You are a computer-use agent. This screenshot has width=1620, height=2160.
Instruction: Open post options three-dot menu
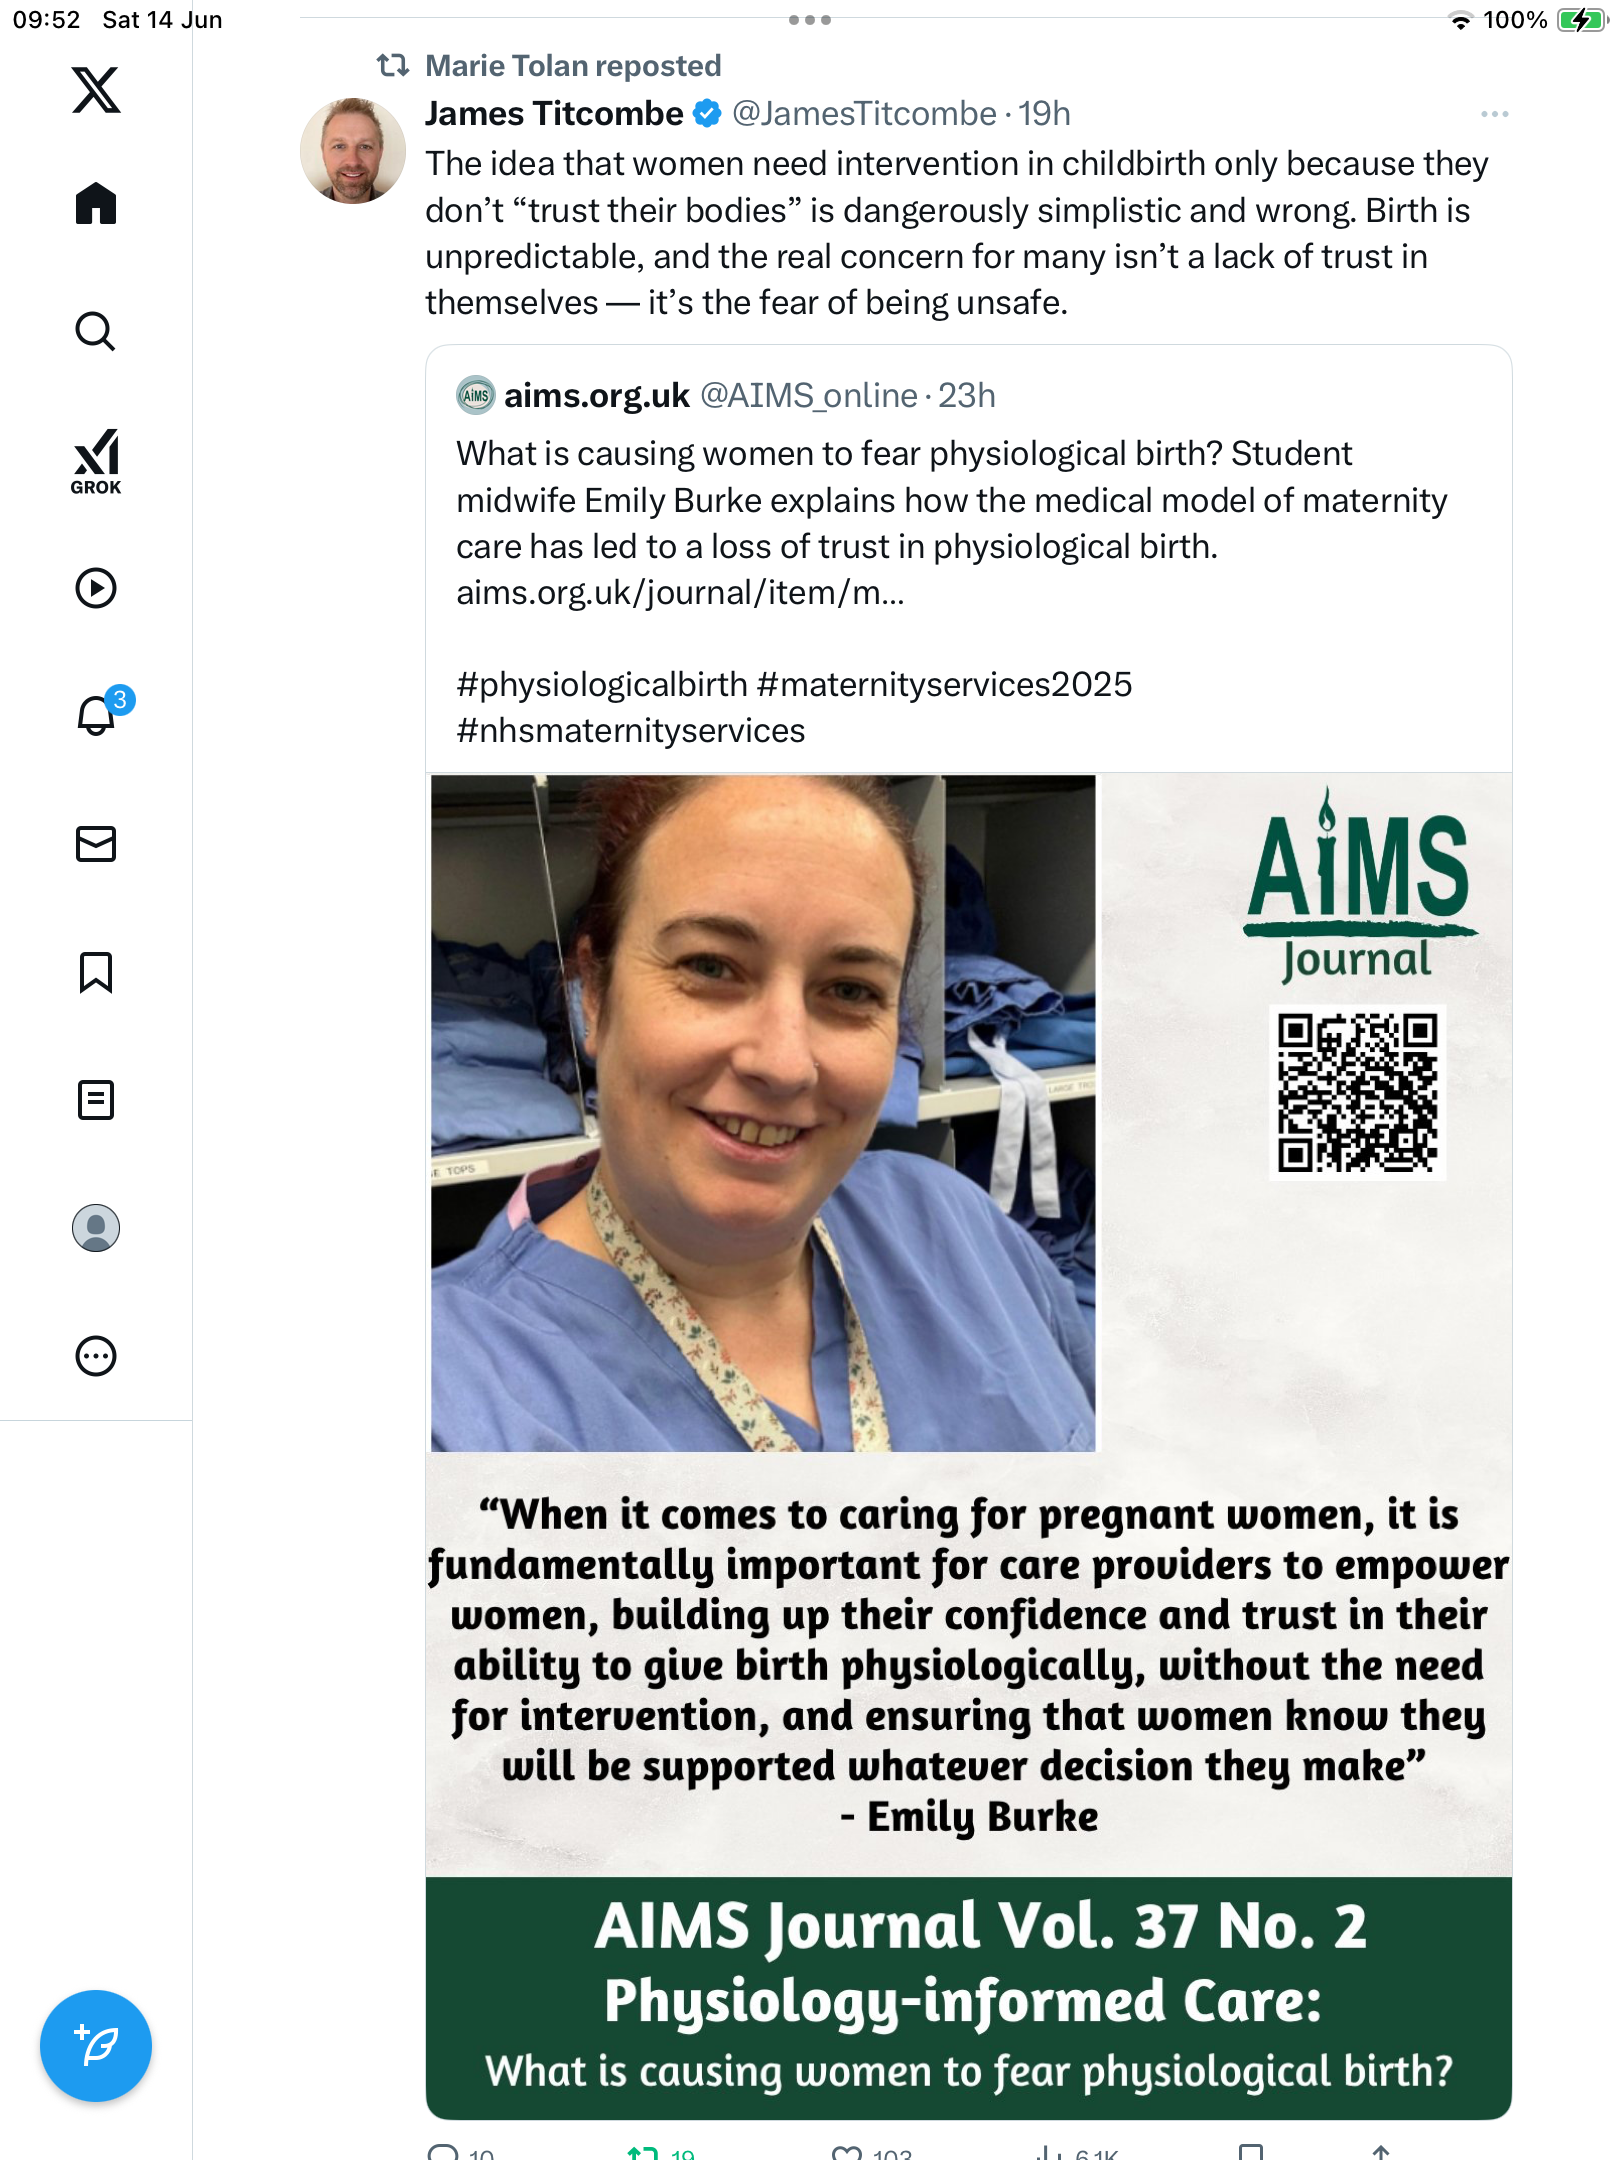[1495, 114]
